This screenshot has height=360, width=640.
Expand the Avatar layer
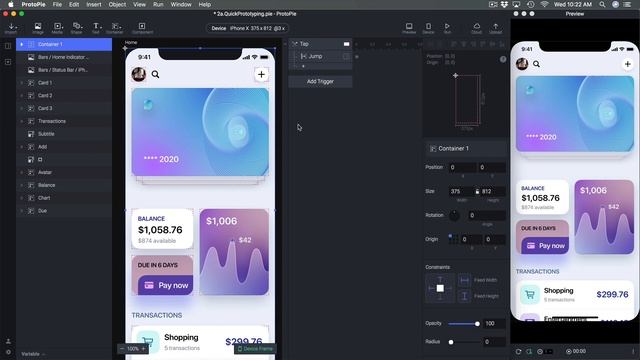coord(22,172)
